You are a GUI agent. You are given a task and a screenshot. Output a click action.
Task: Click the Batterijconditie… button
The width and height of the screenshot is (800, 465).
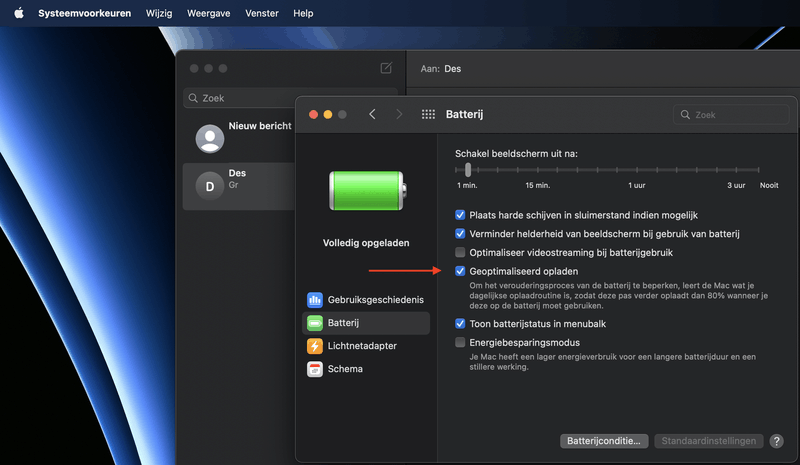pyautogui.click(x=604, y=441)
